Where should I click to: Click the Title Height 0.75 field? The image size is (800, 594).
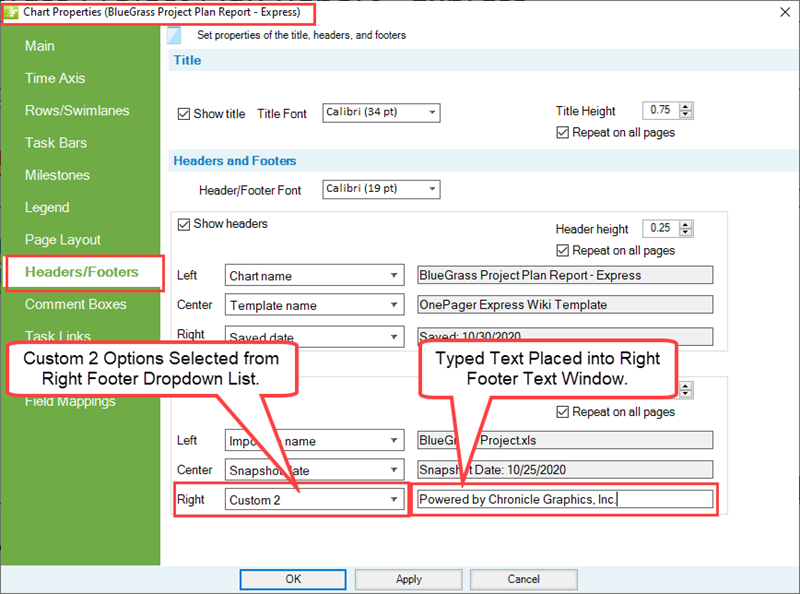(x=661, y=110)
